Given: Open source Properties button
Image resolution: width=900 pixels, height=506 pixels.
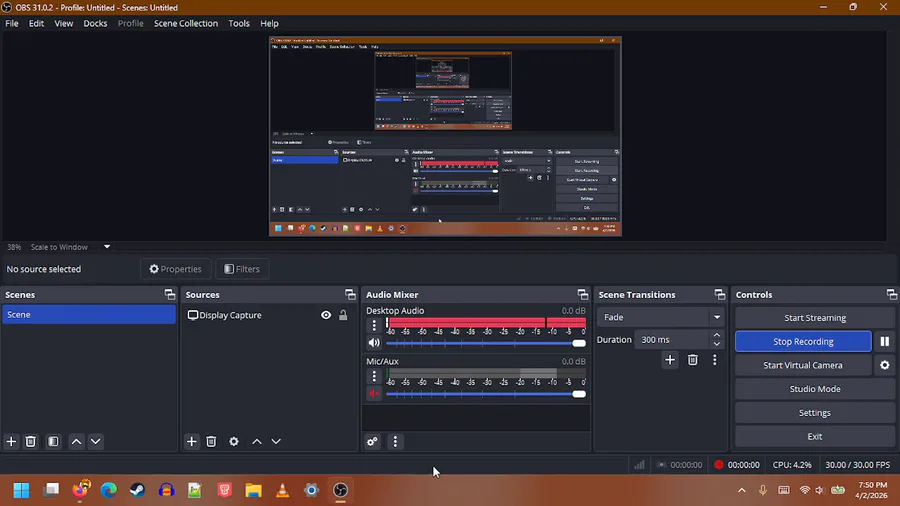Looking at the screenshot, I should (176, 268).
